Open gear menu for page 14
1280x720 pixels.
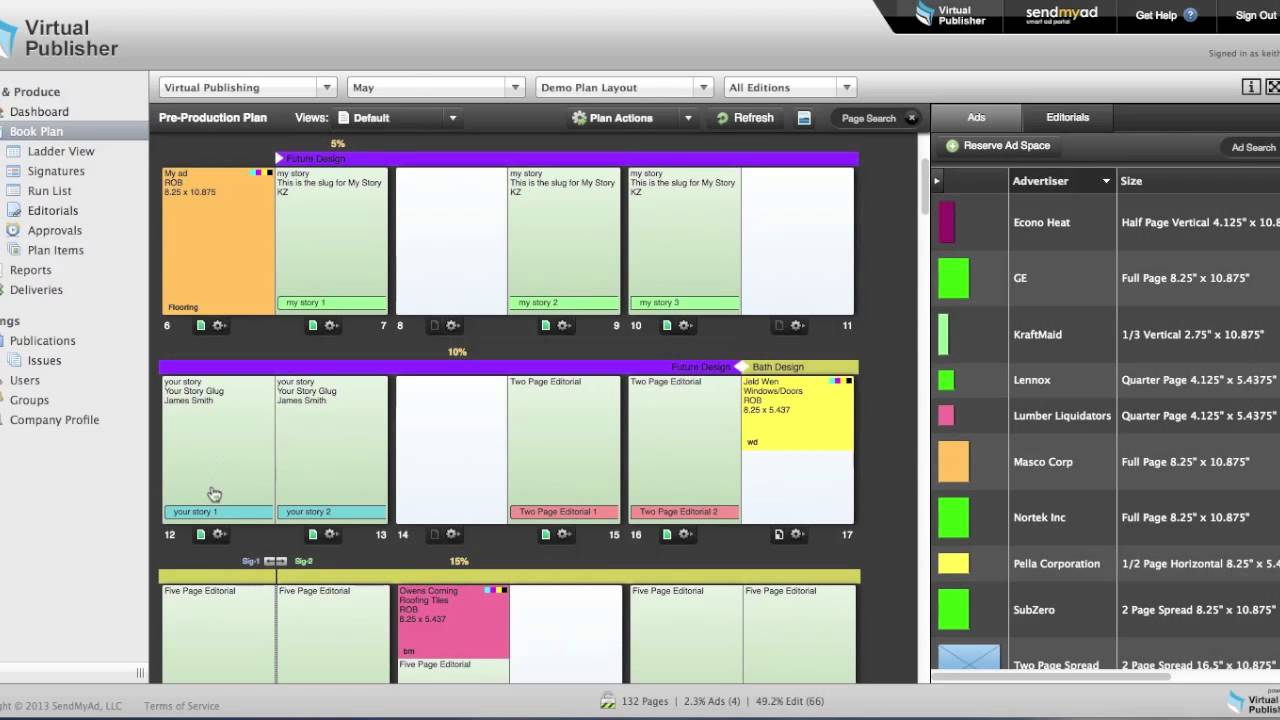(x=452, y=534)
